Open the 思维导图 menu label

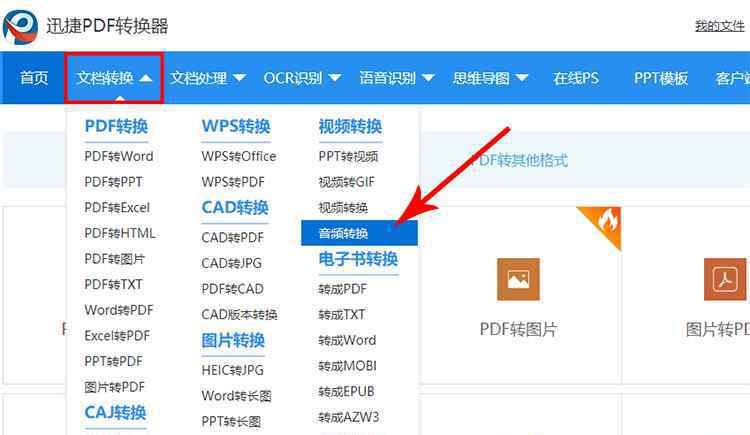coord(481,78)
